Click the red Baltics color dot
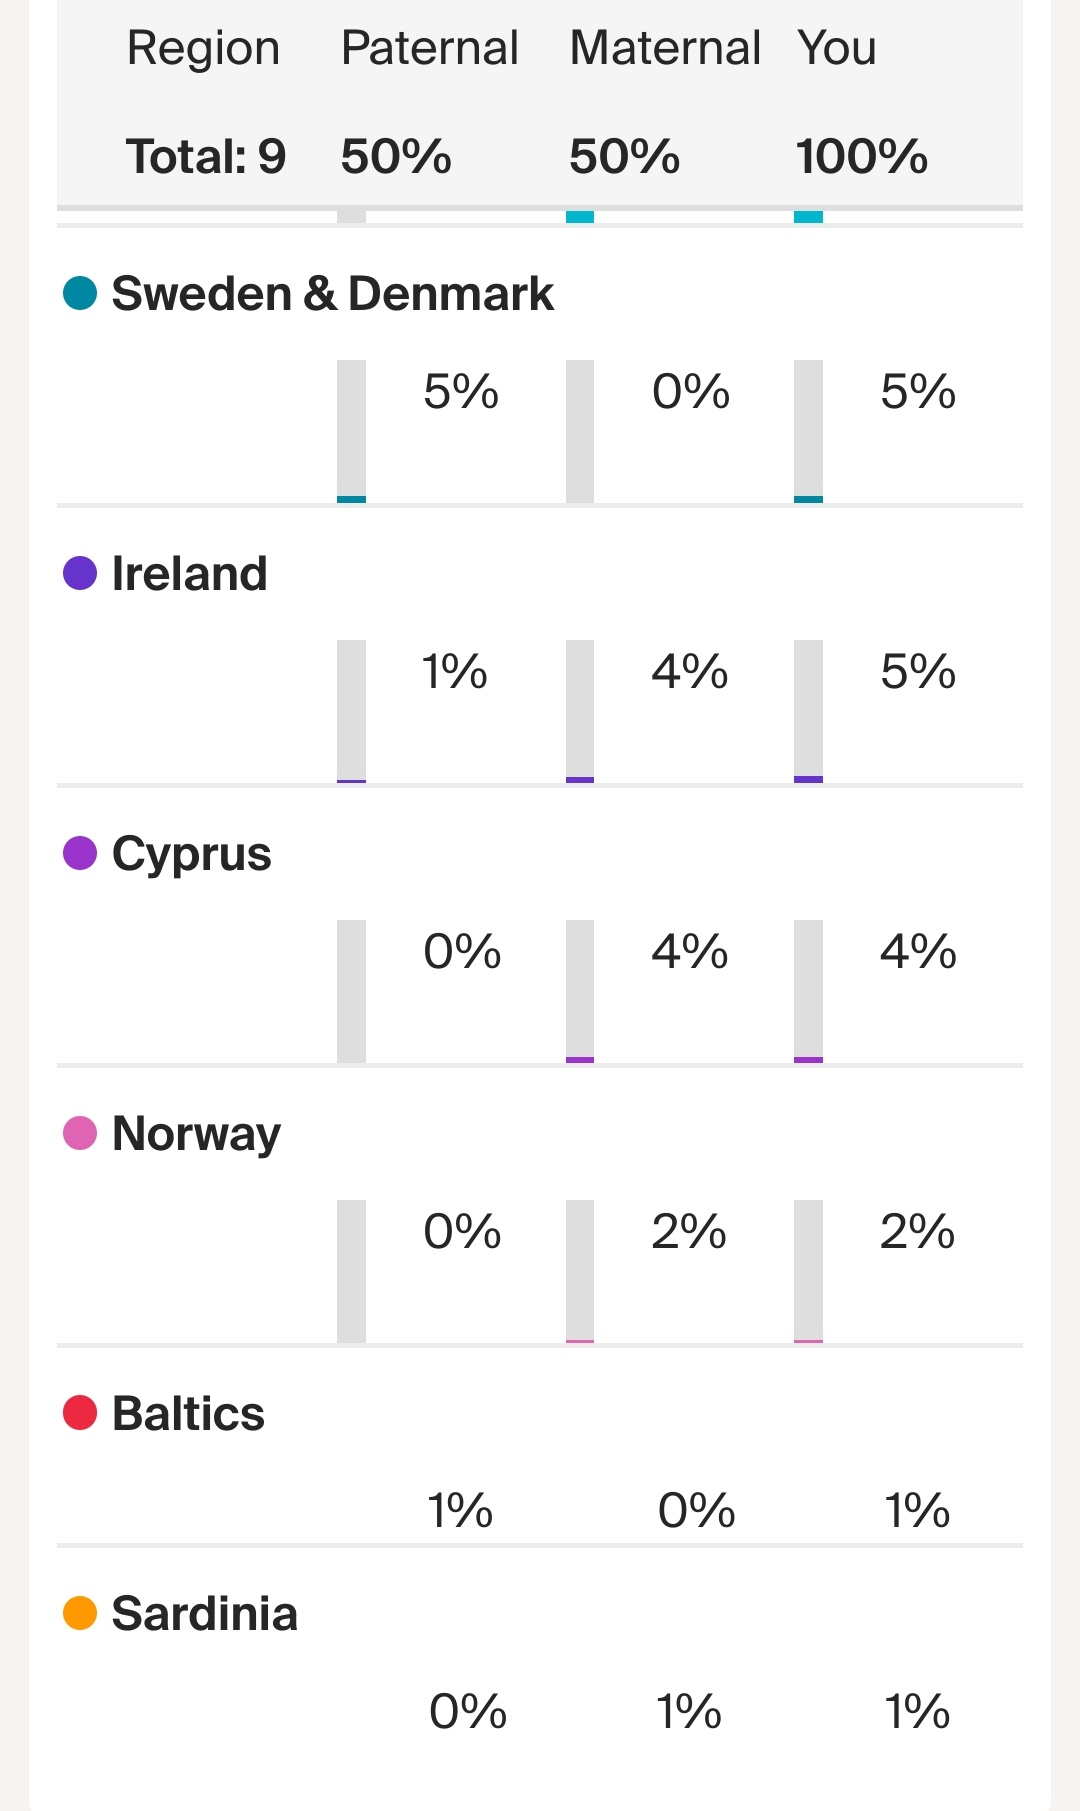1080x1811 pixels. point(80,1414)
